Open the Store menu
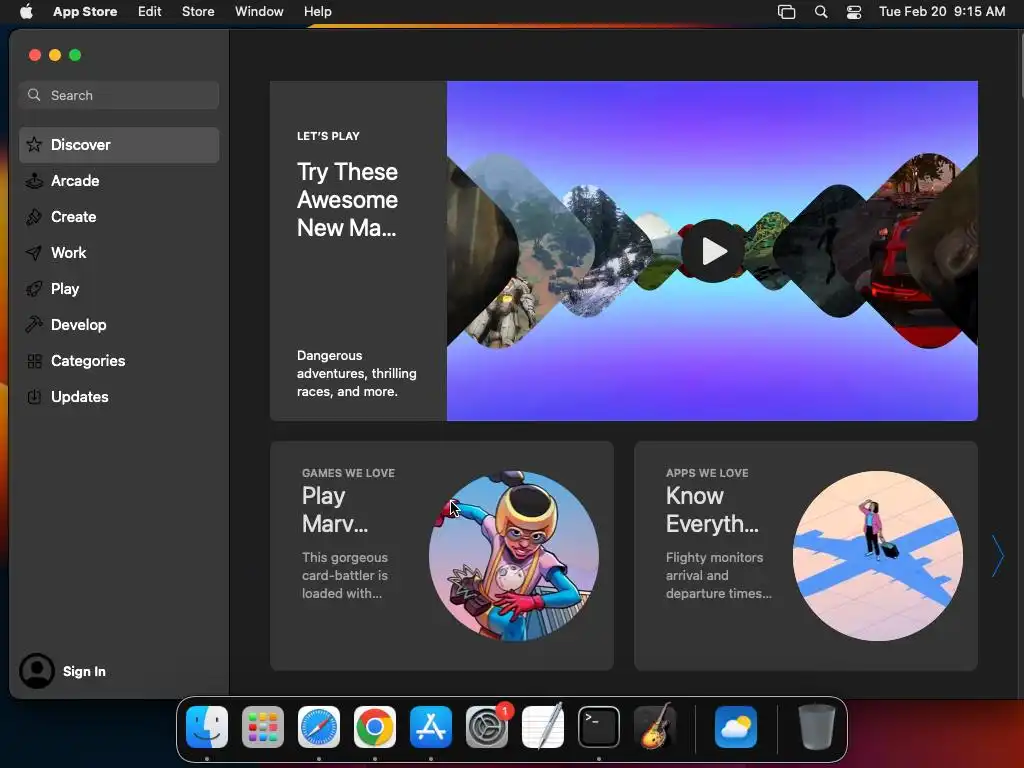This screenshot has width=1024, height=768. [x=198, y=11]
